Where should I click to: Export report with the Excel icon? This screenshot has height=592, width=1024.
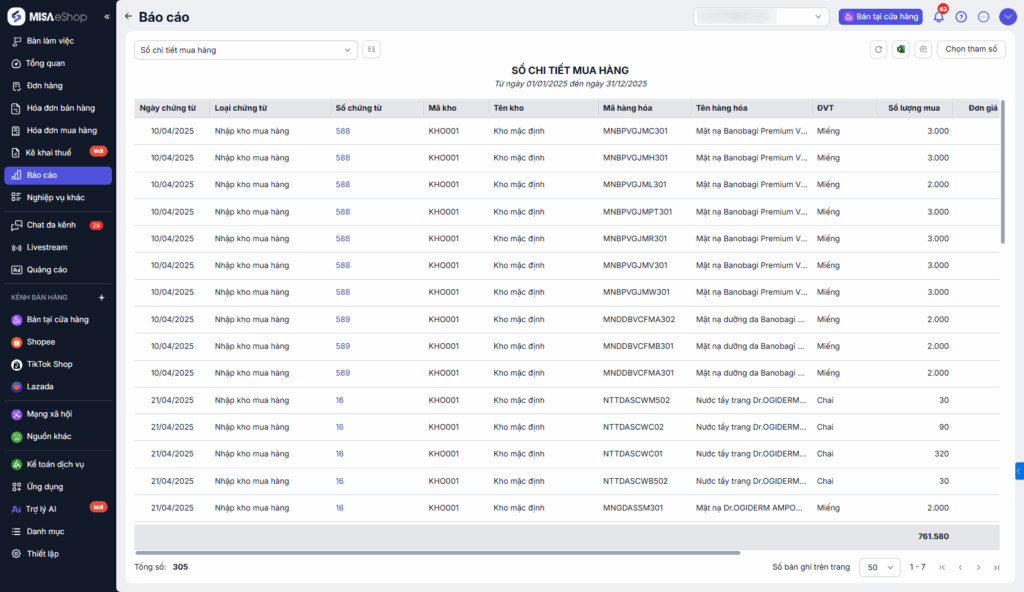click(x=900, y=49)
